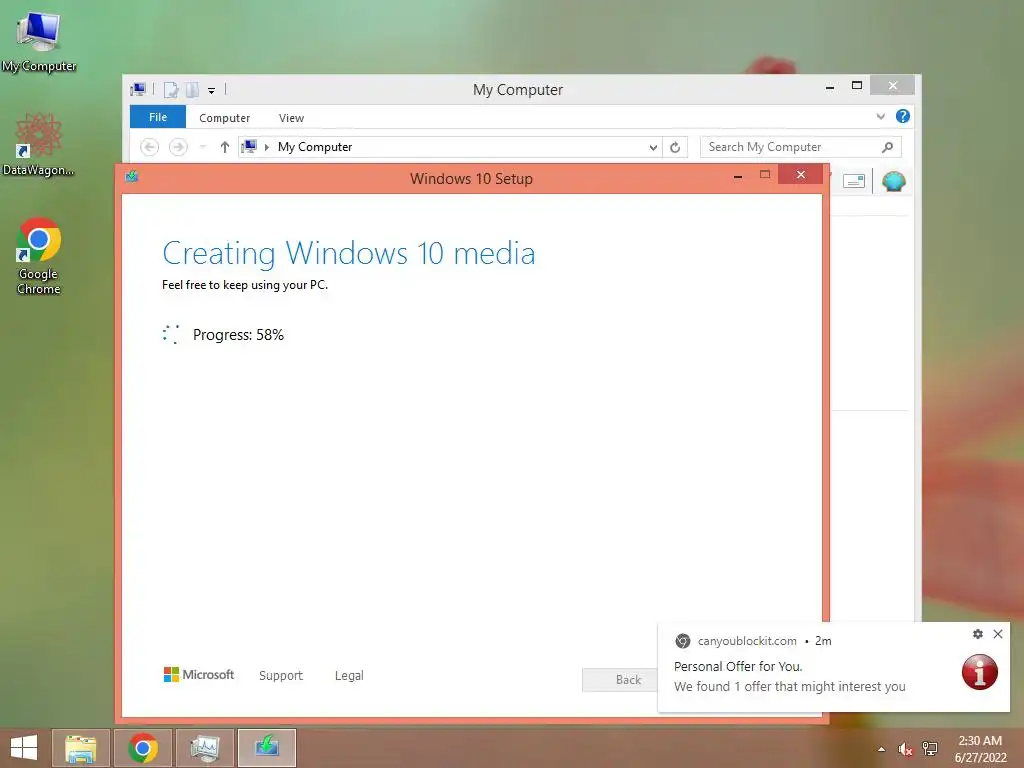Close the Windows 10 Setup window
Image resolution: width=1024 pixels, height=768 pixels.
(801, 174)
